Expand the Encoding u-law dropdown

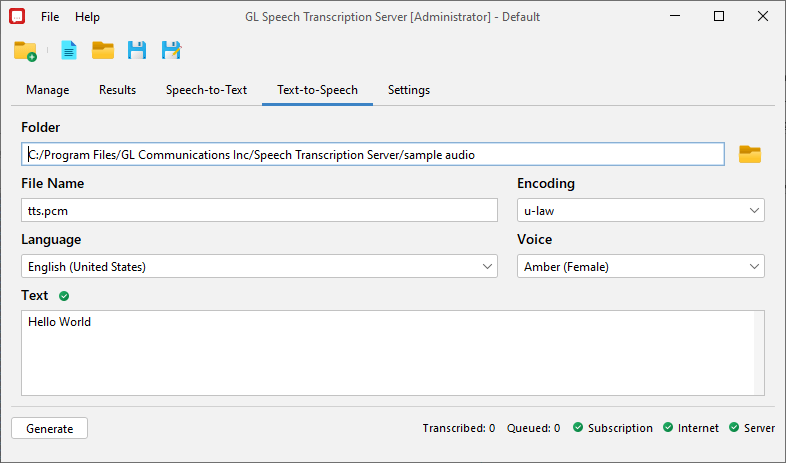pyautogui.click(x=641, y=210)
